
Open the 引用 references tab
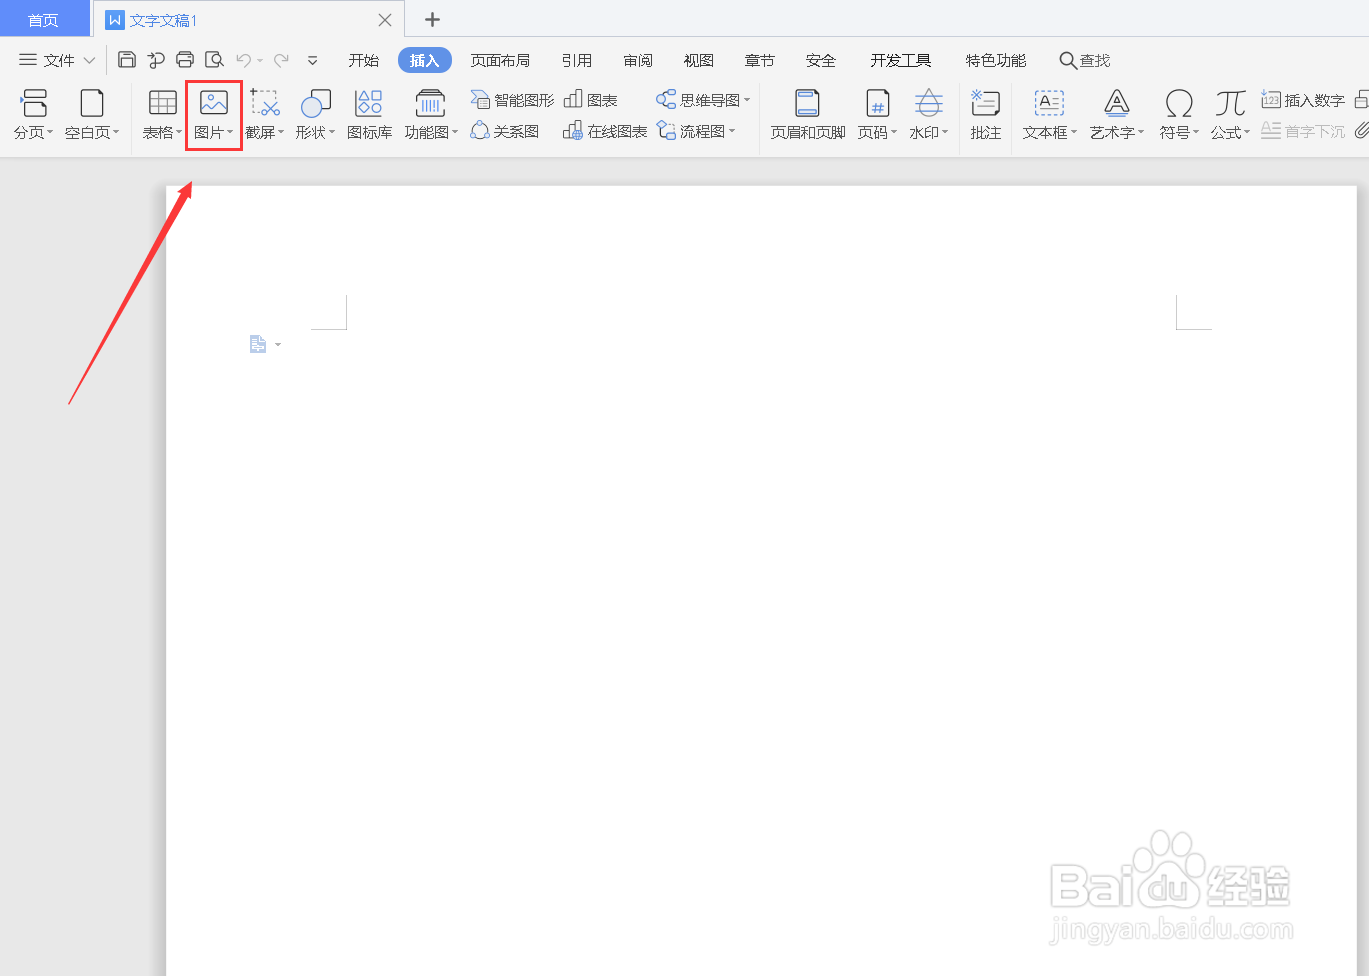click(x=576, y=60)
